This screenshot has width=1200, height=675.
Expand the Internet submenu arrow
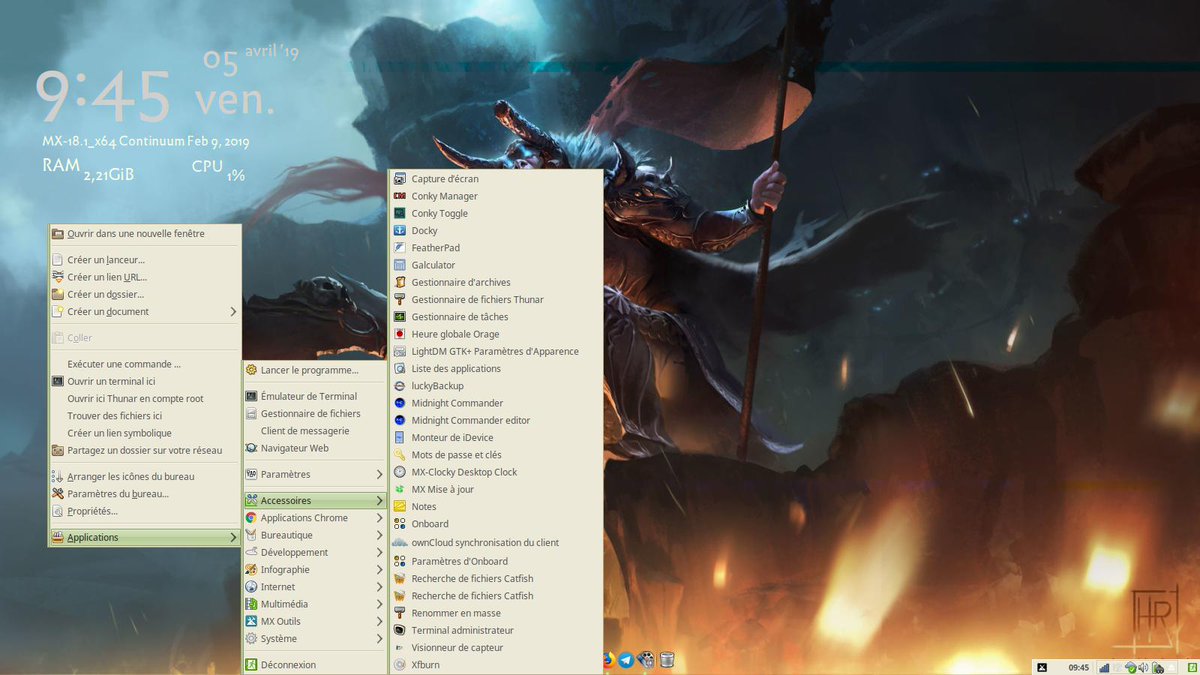pos(379,587)
